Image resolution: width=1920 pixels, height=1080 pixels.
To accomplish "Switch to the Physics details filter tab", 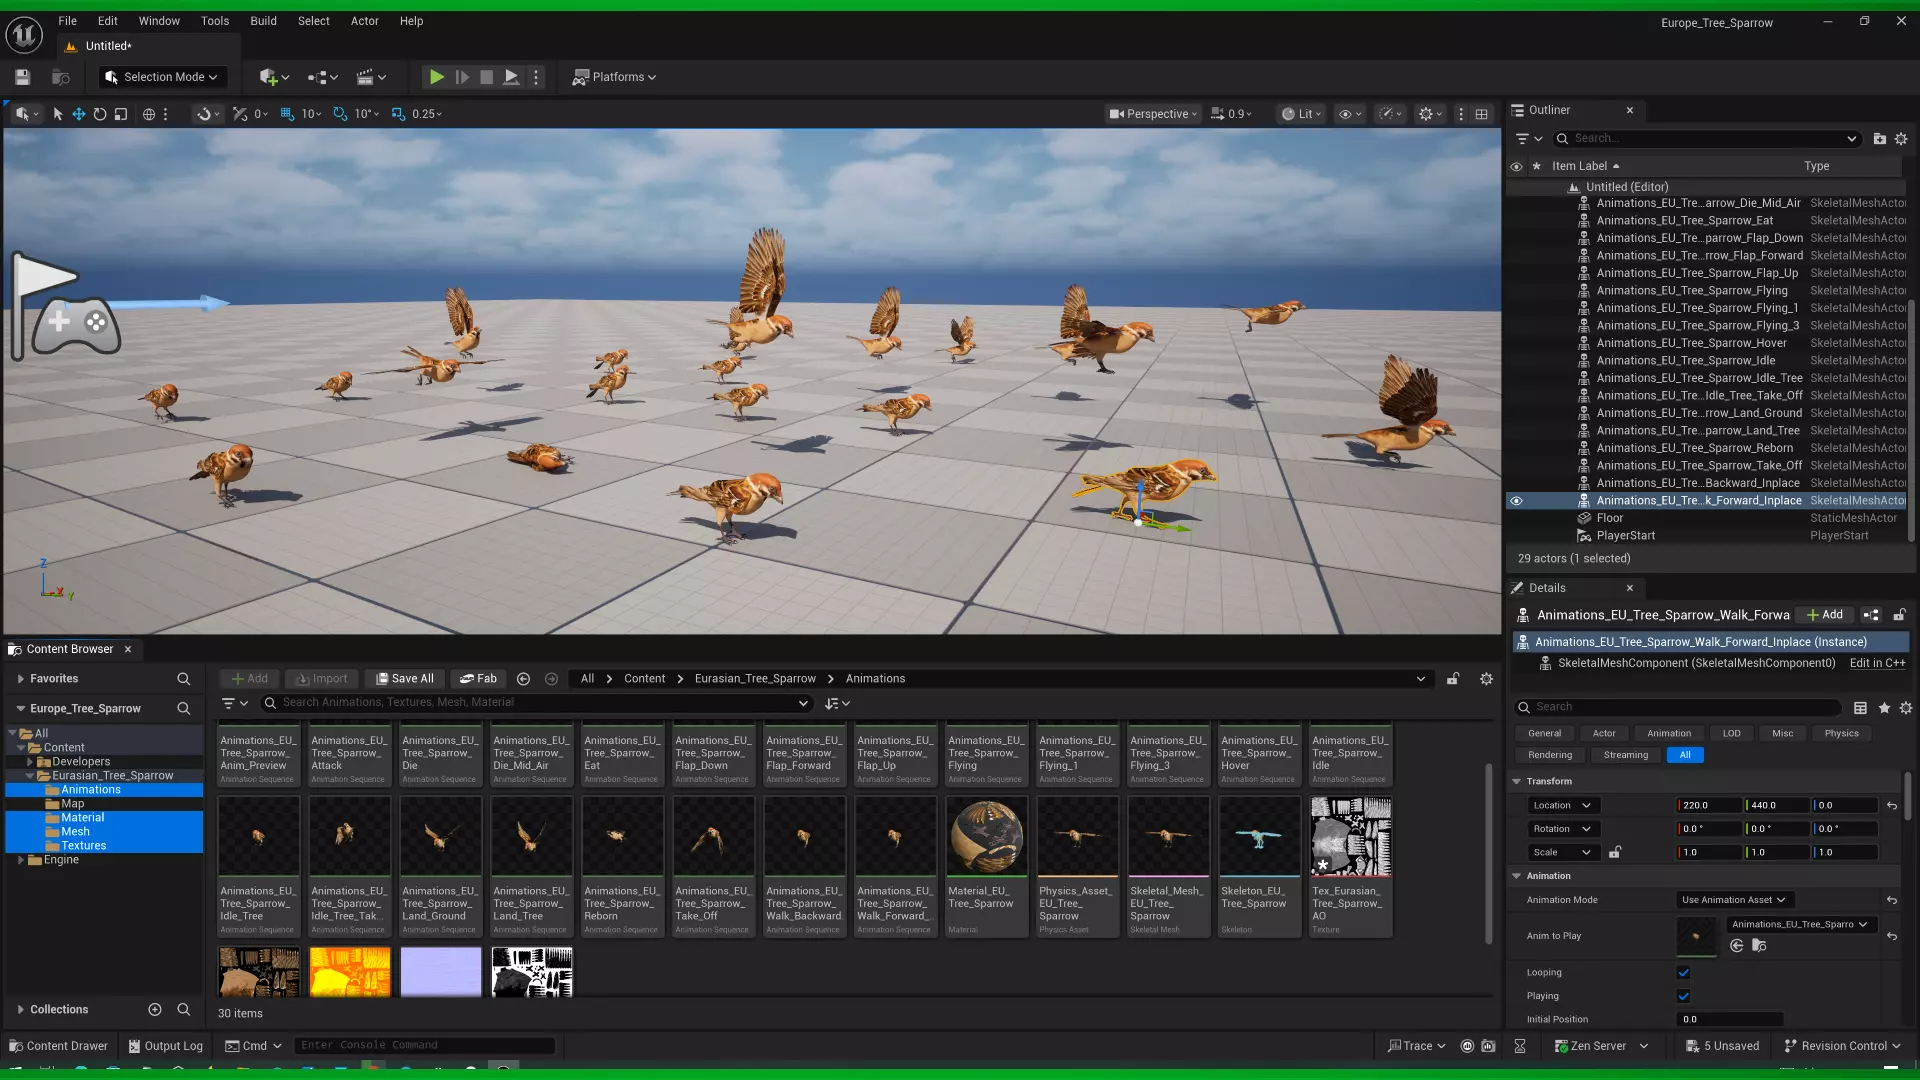I will 1841,733.
